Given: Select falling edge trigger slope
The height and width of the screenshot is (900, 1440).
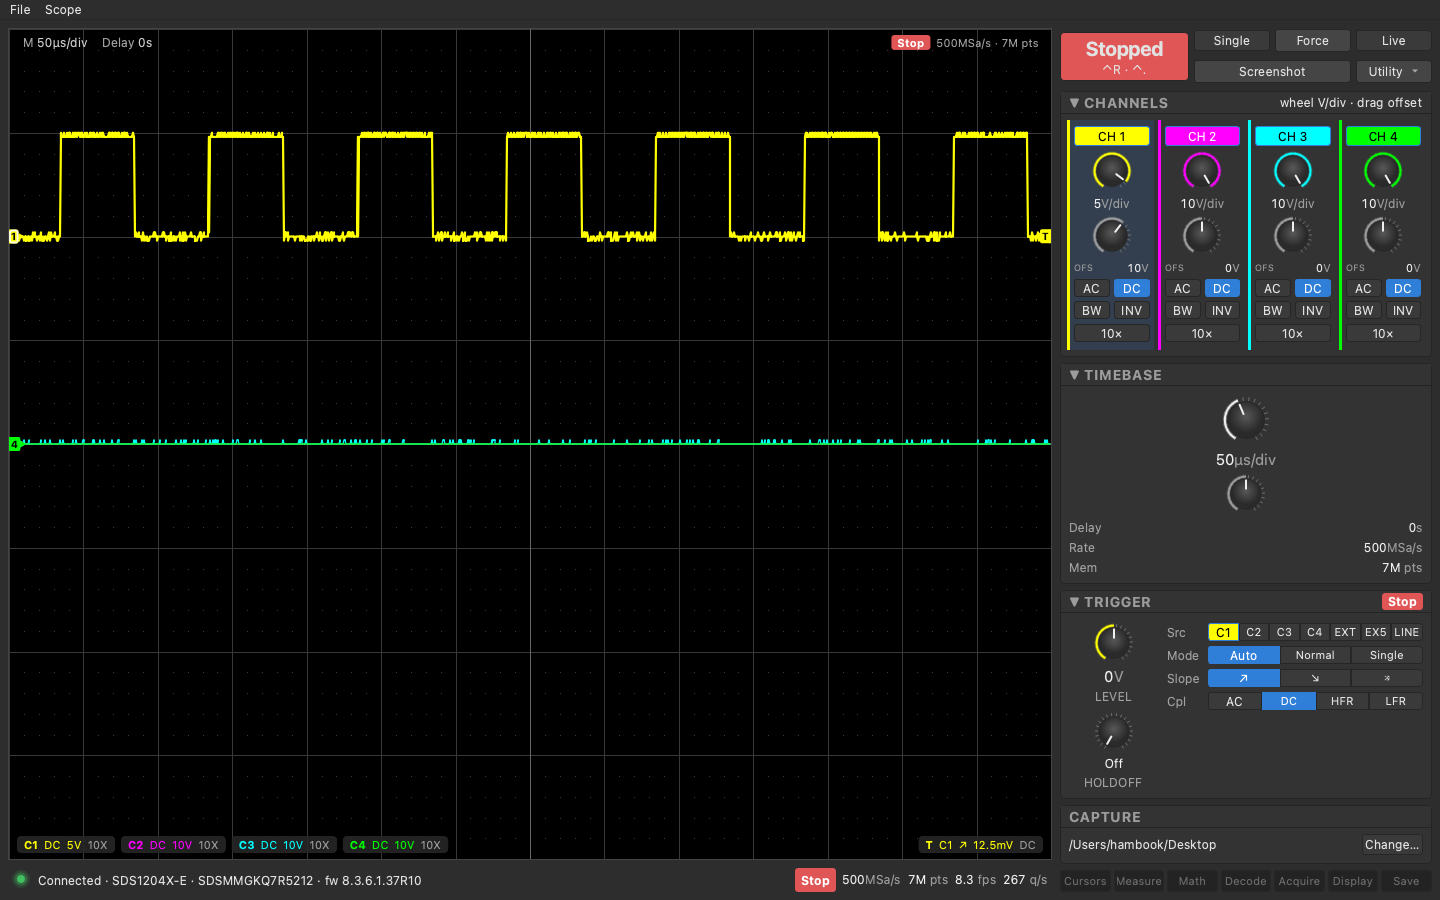Looking at the screenshot, I should [x=1315, y=678].
